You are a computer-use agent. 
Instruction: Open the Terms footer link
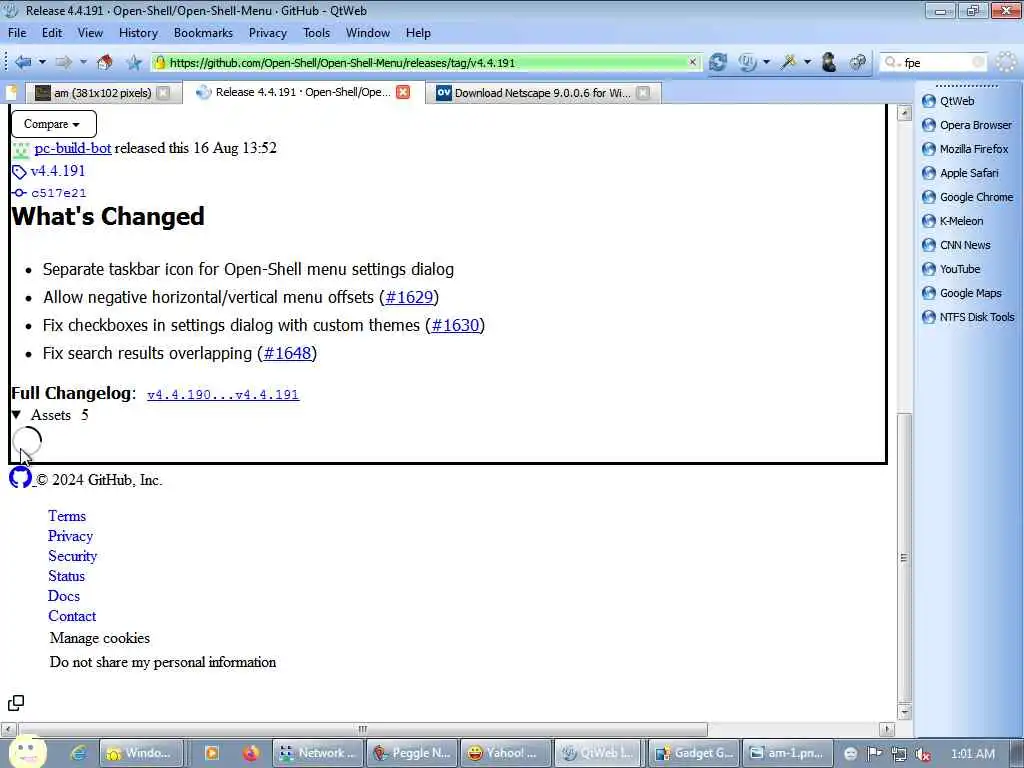pyautogui.click(x=67, y=516)
